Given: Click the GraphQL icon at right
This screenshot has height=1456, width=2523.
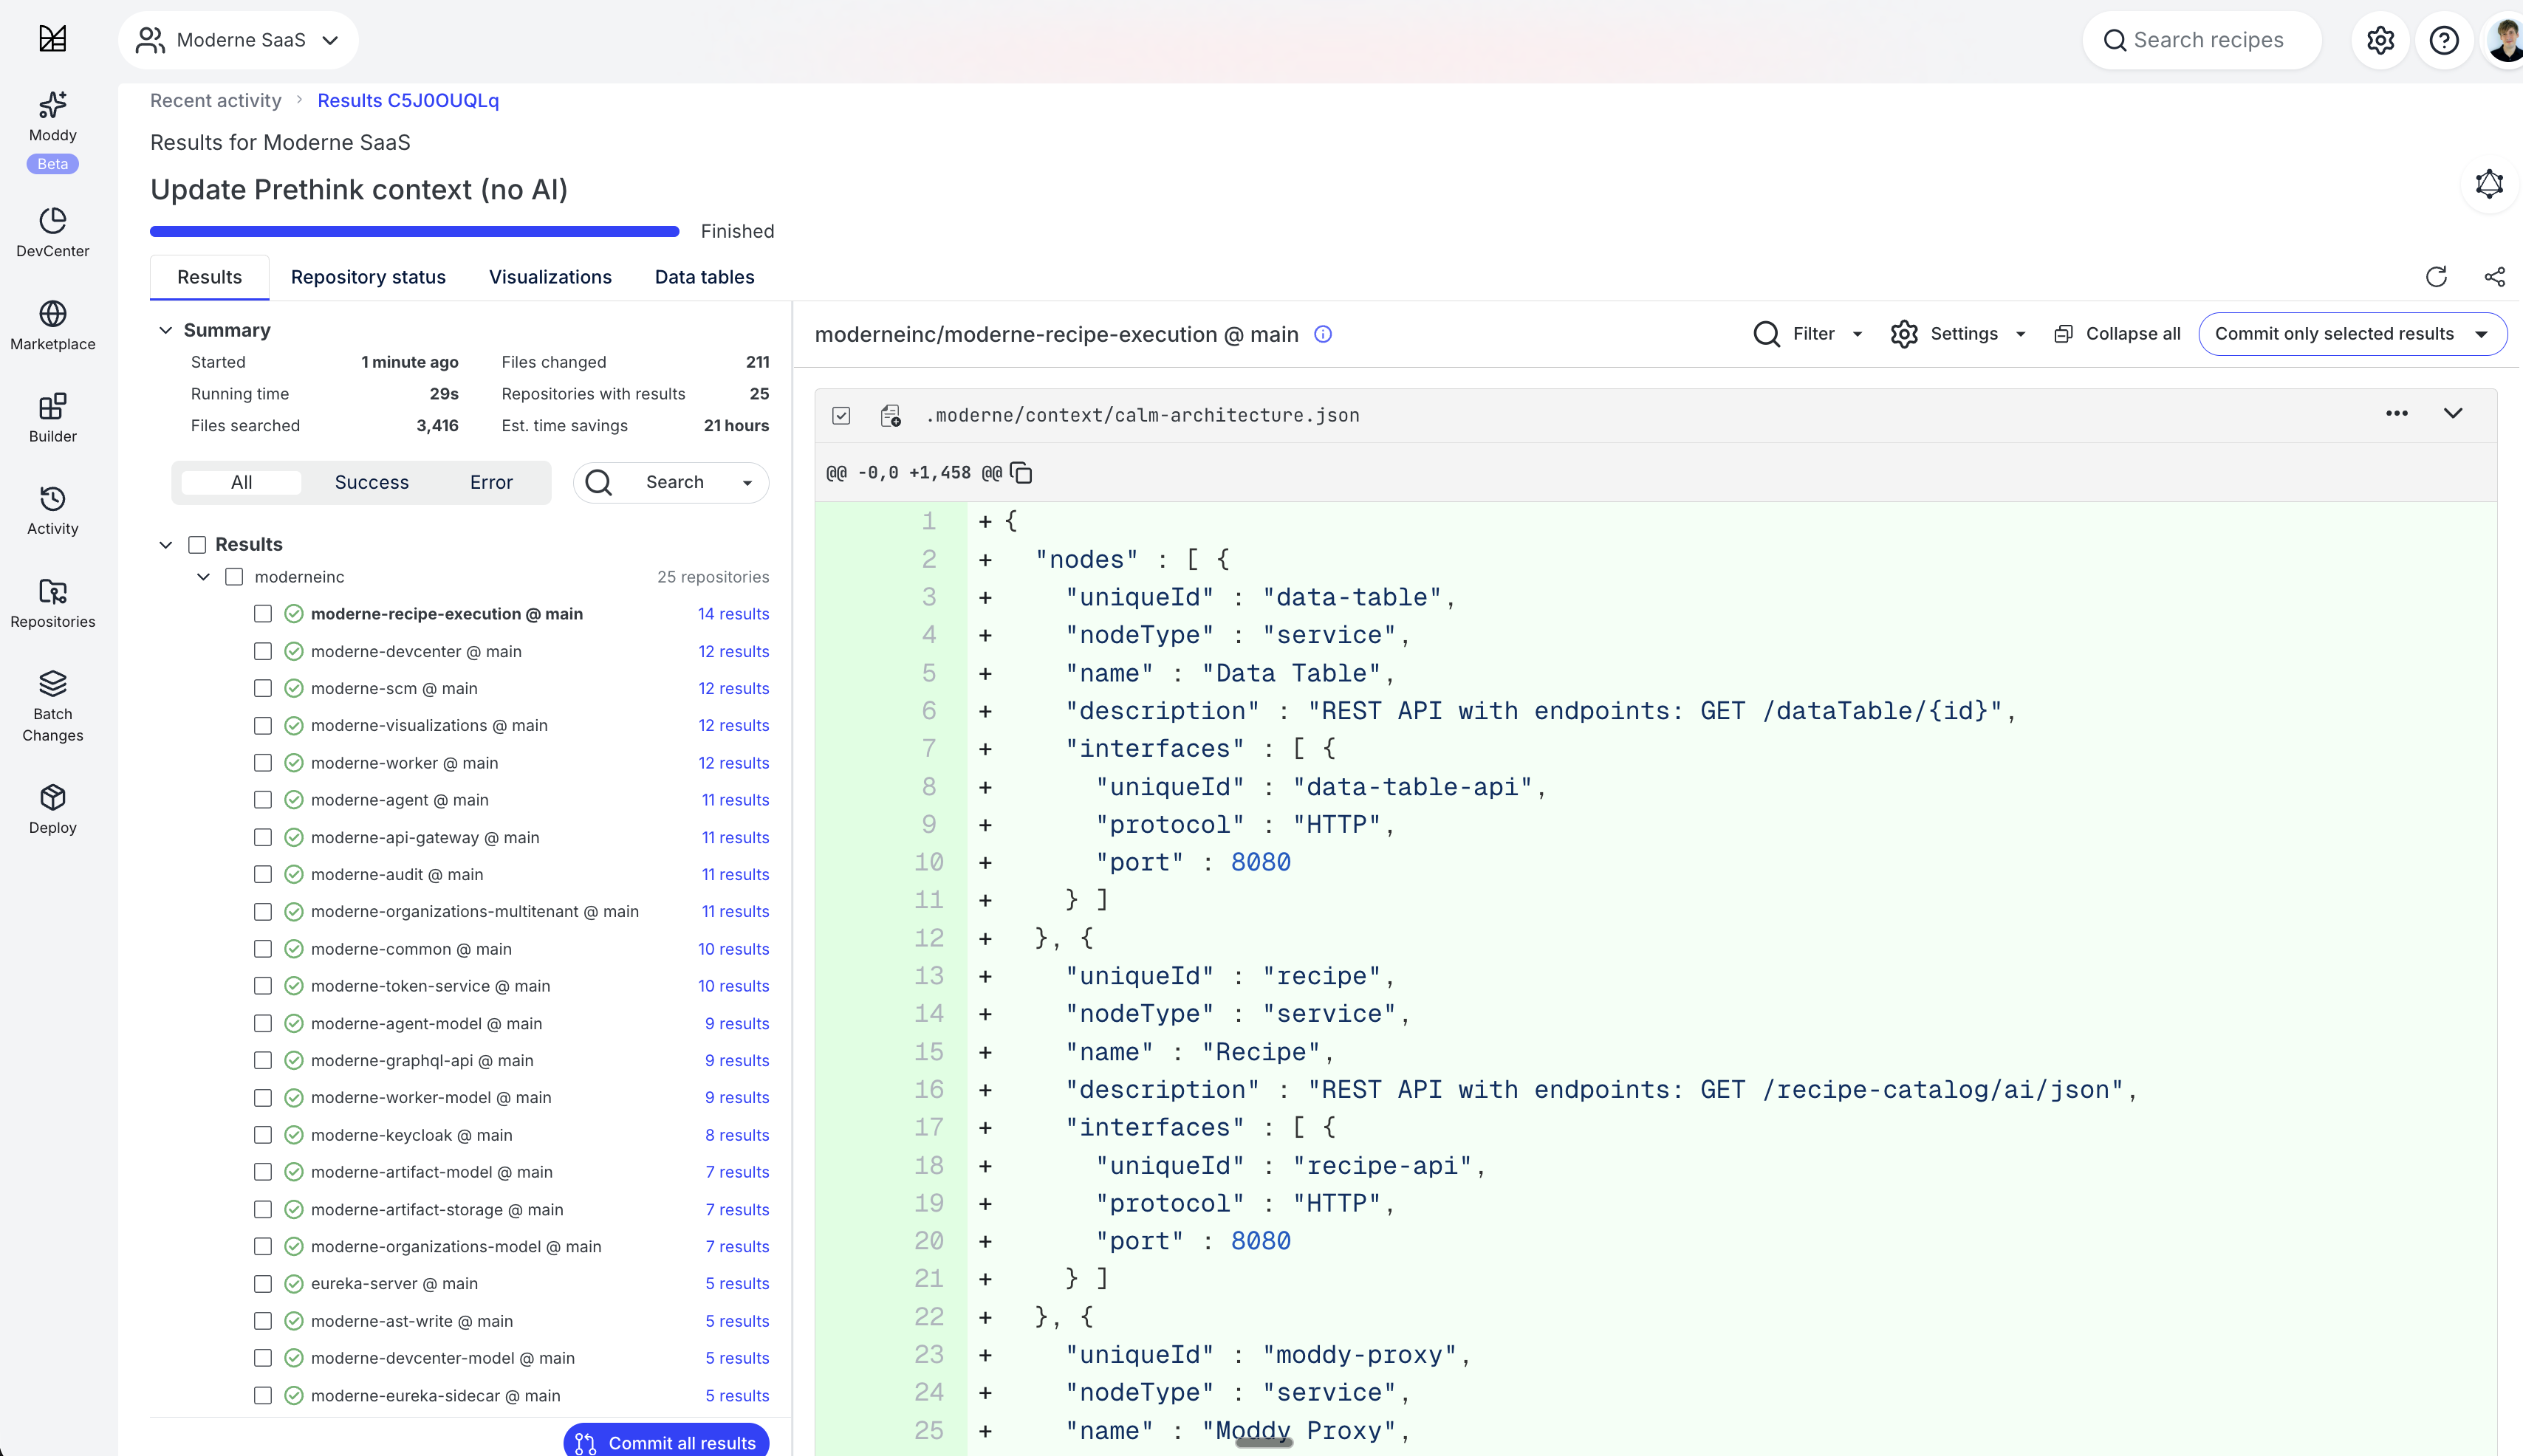Looking at the screenshot, I should coord(2489,184).
